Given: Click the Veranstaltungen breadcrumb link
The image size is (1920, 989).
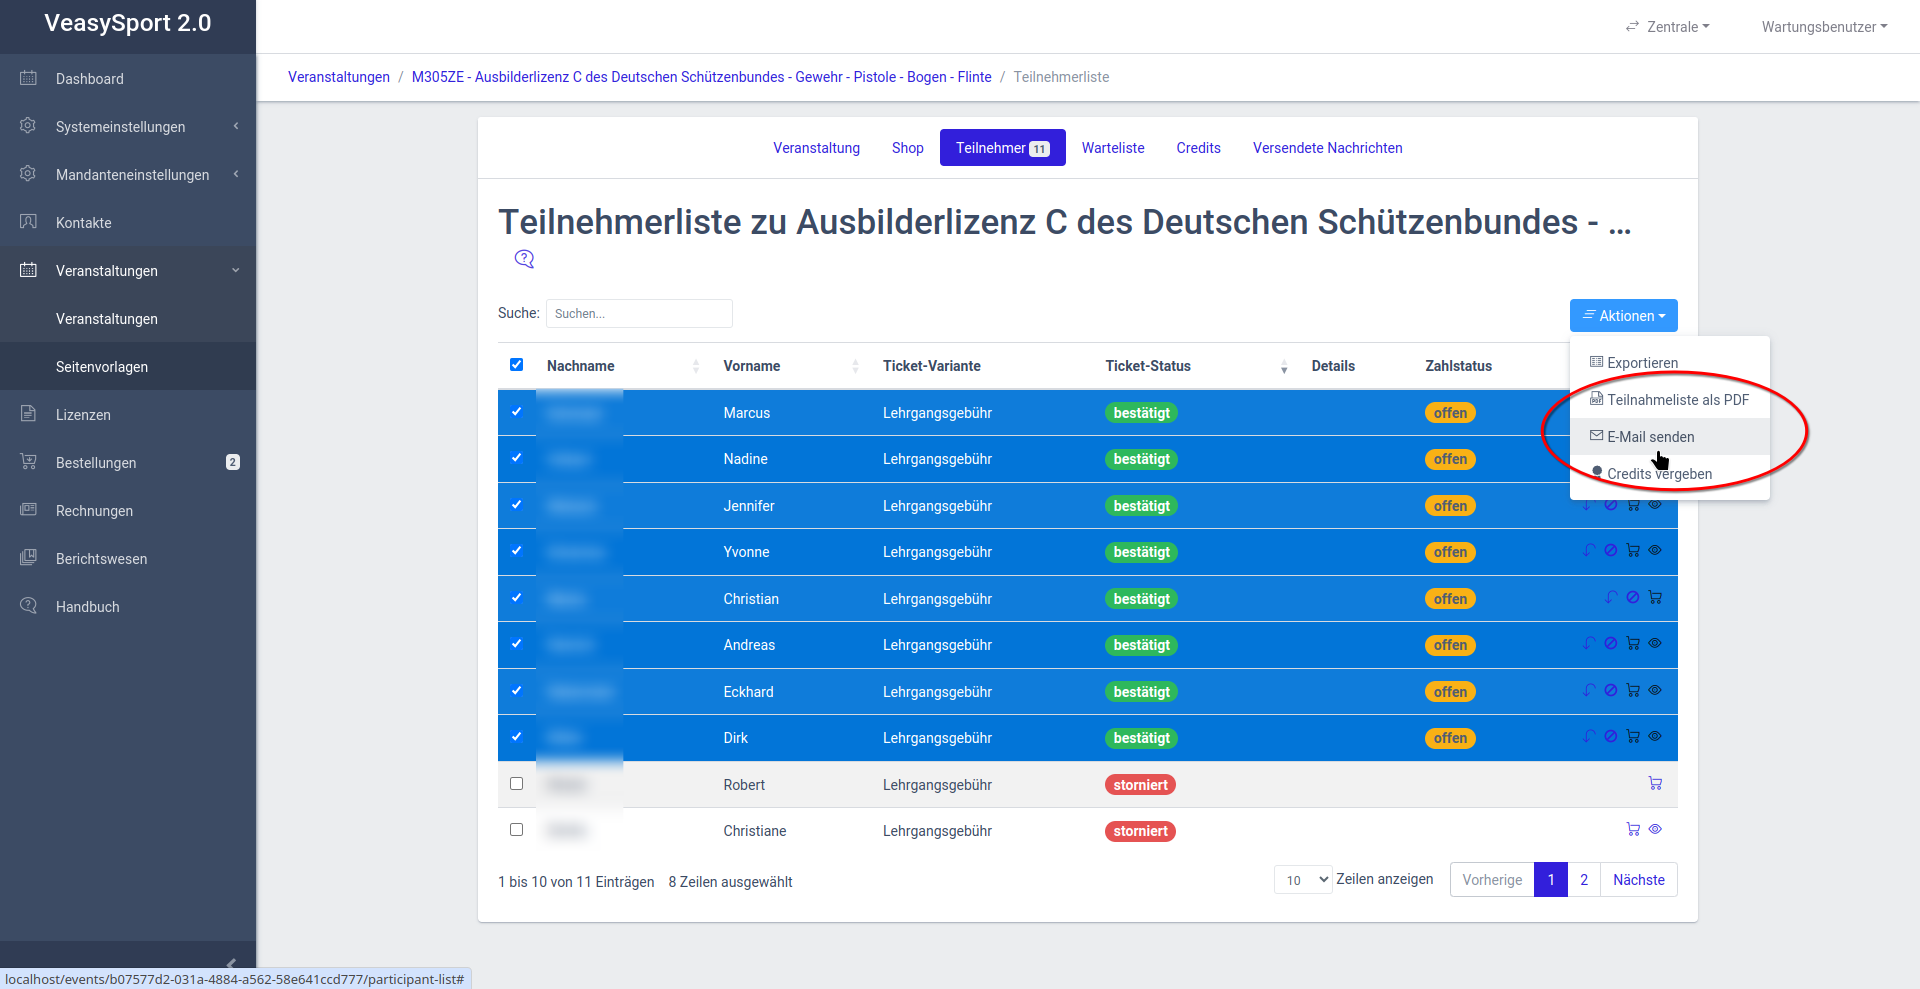Looking at the screenshot, I should [x=339, y=77].
